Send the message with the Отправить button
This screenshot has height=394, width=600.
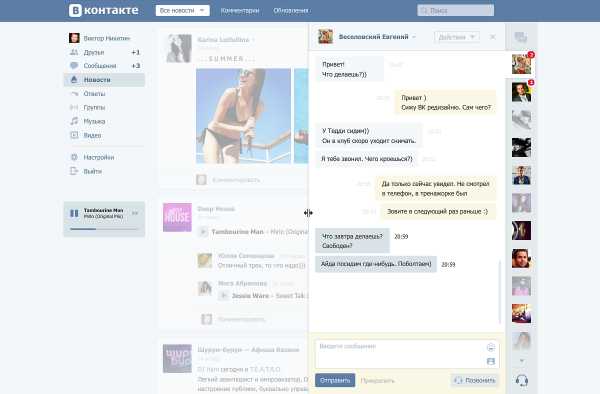coord(335,380)
